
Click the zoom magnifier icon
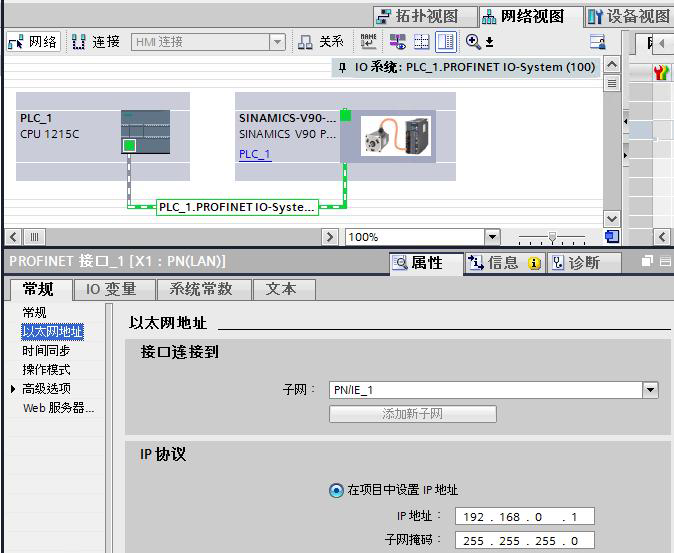point(473,42)
